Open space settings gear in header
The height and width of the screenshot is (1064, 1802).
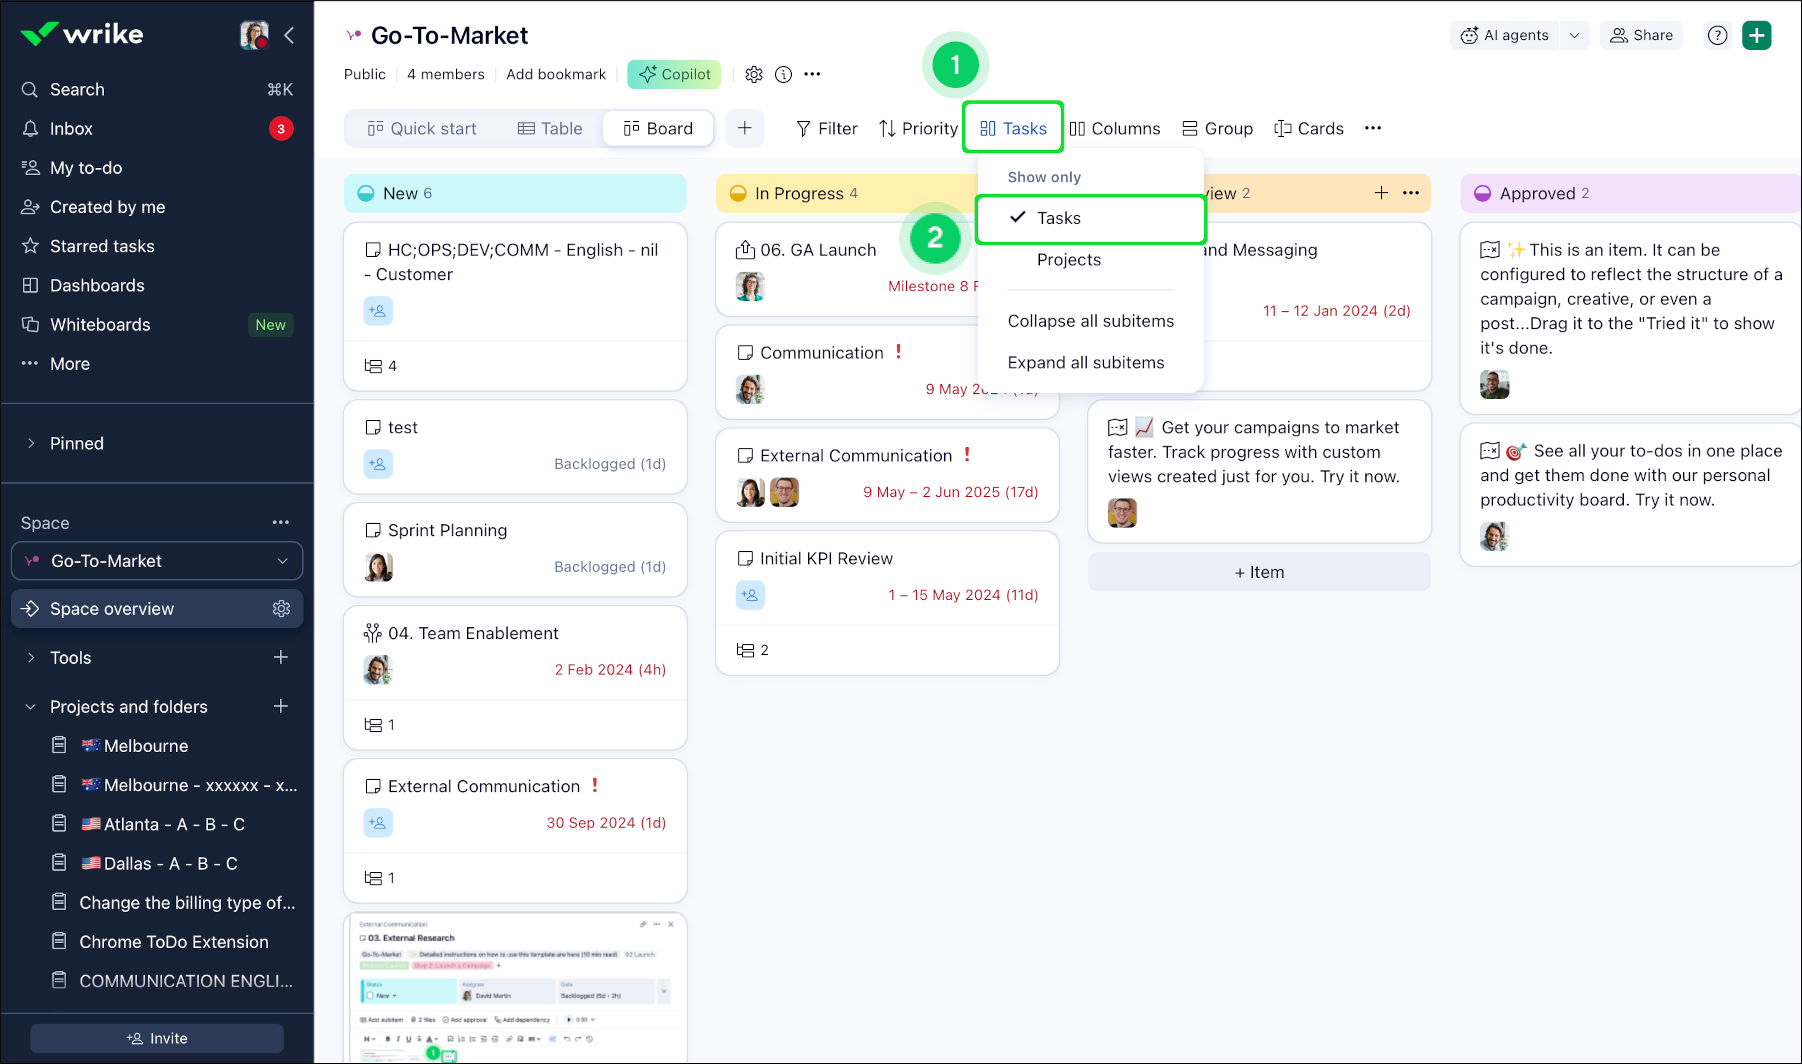(x=754, y=74)
